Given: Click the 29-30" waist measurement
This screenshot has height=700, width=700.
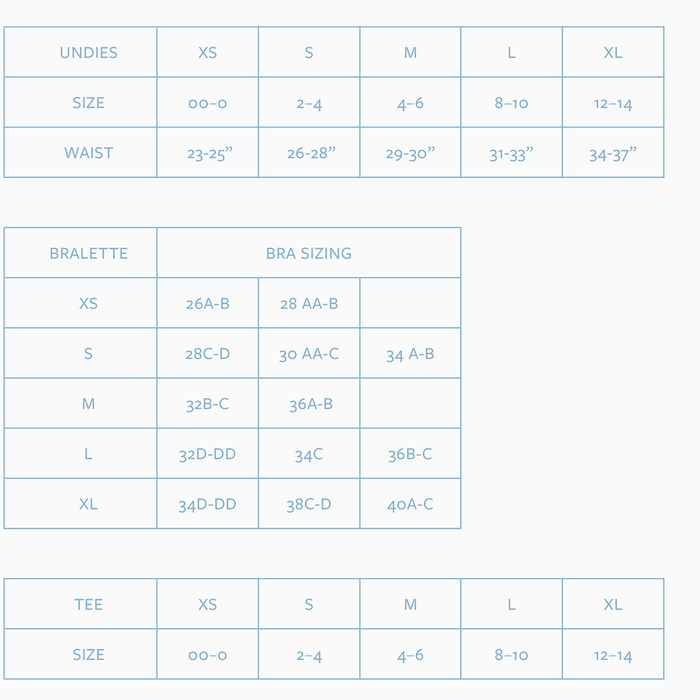Looking at the screenshot, I should coord(411,154).
